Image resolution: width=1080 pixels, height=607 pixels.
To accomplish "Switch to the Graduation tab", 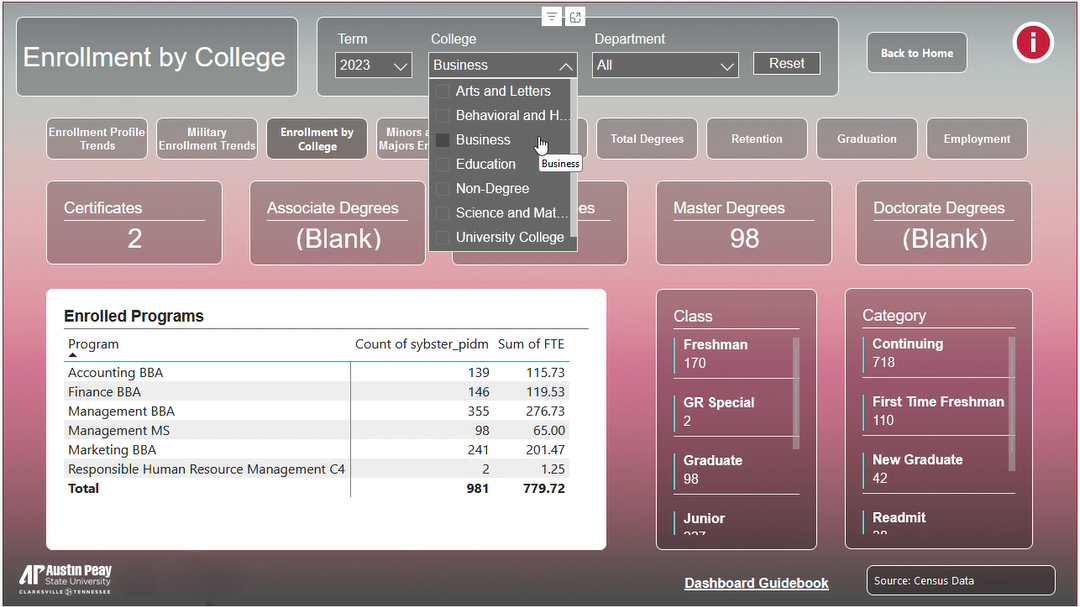I will tap(866, 138).
